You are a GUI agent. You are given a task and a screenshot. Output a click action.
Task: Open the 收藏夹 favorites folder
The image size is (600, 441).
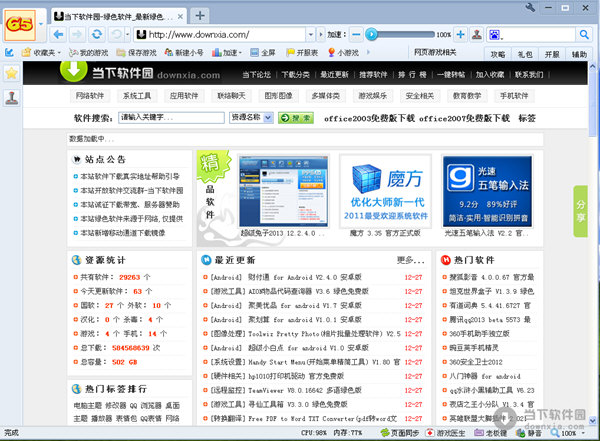pos(41,52)
